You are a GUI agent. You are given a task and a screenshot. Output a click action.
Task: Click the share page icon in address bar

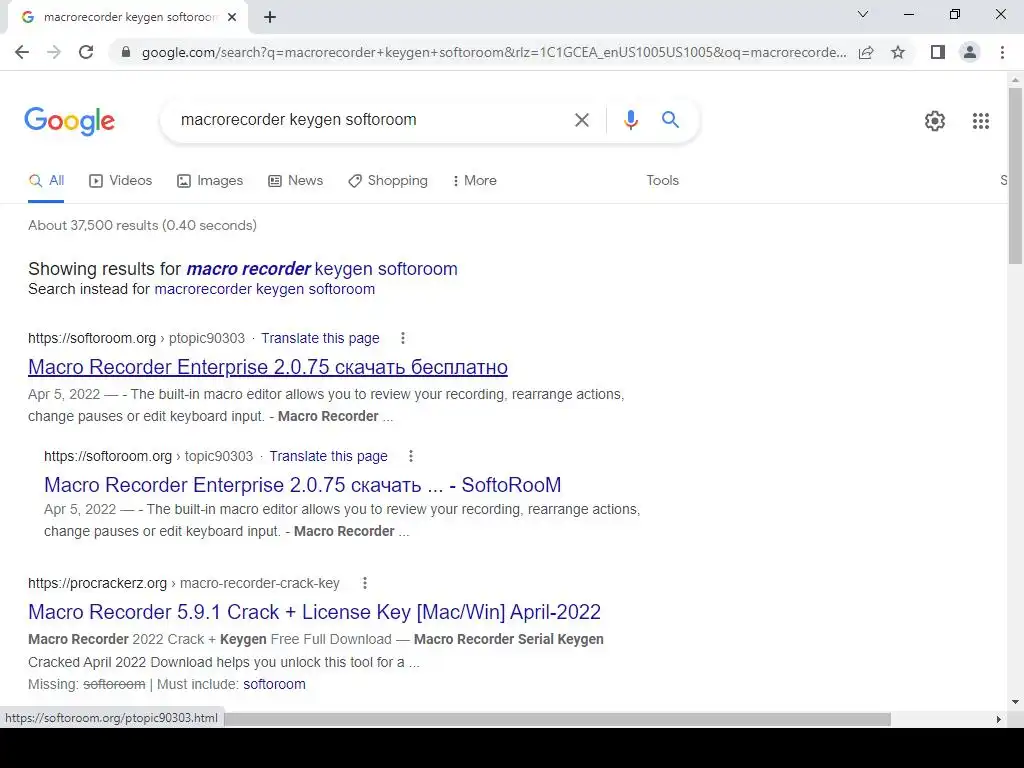point(866,52)
